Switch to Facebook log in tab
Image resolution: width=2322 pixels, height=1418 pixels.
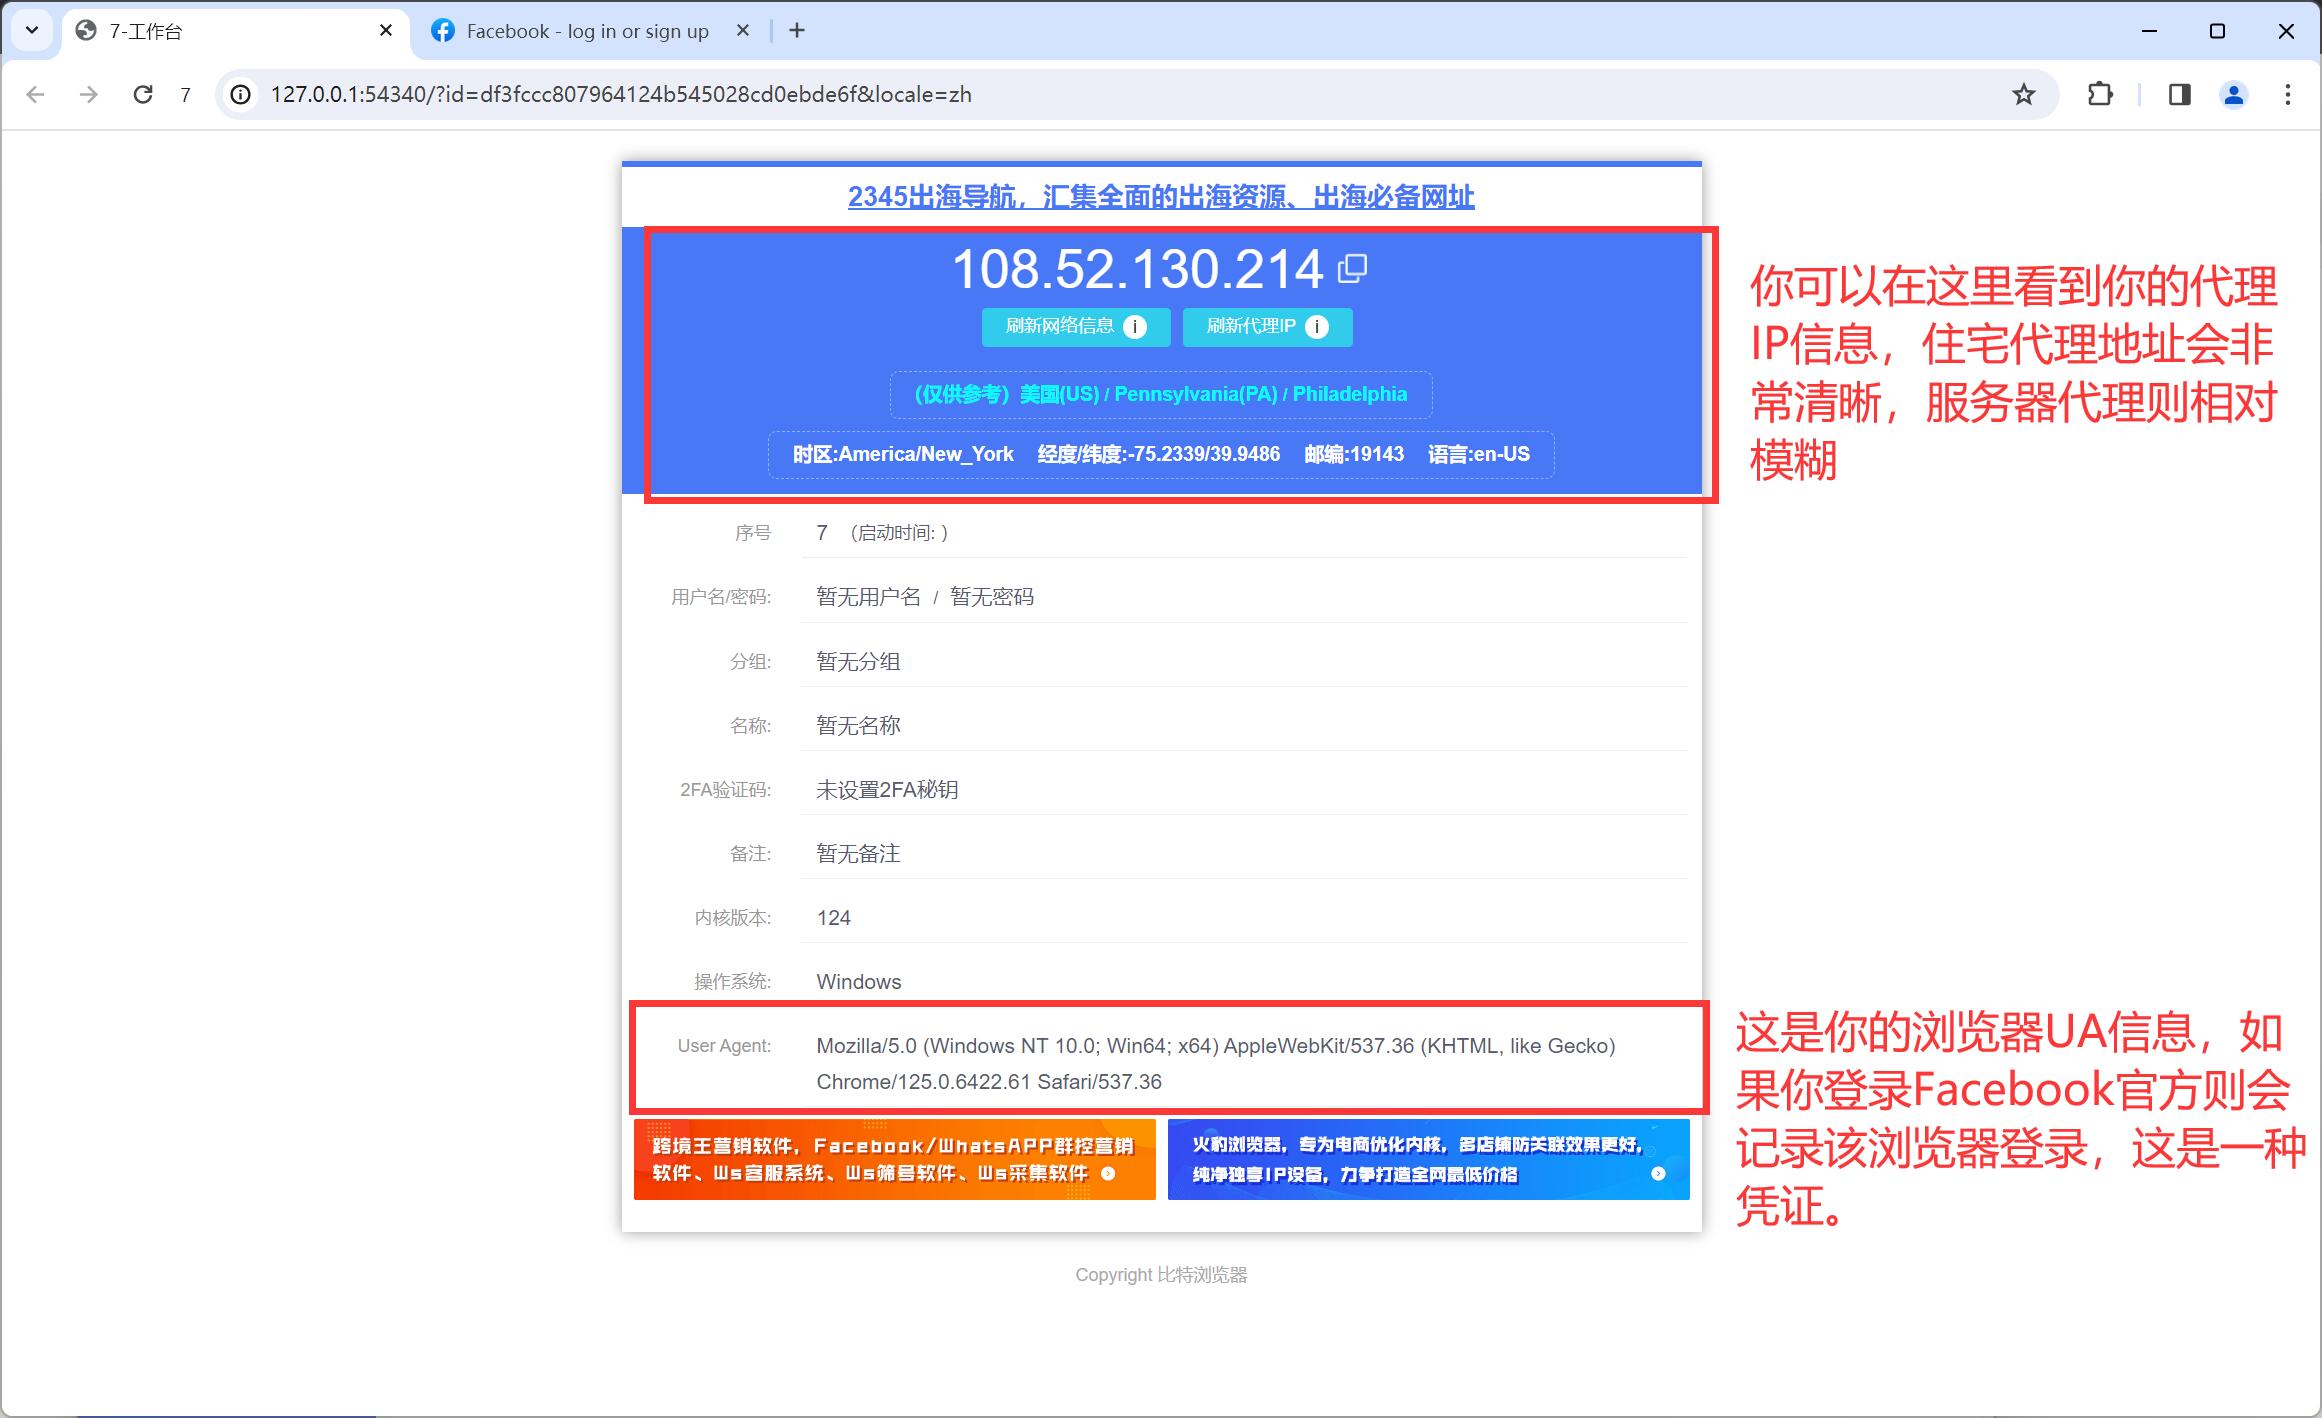click(x=587, y=31)
